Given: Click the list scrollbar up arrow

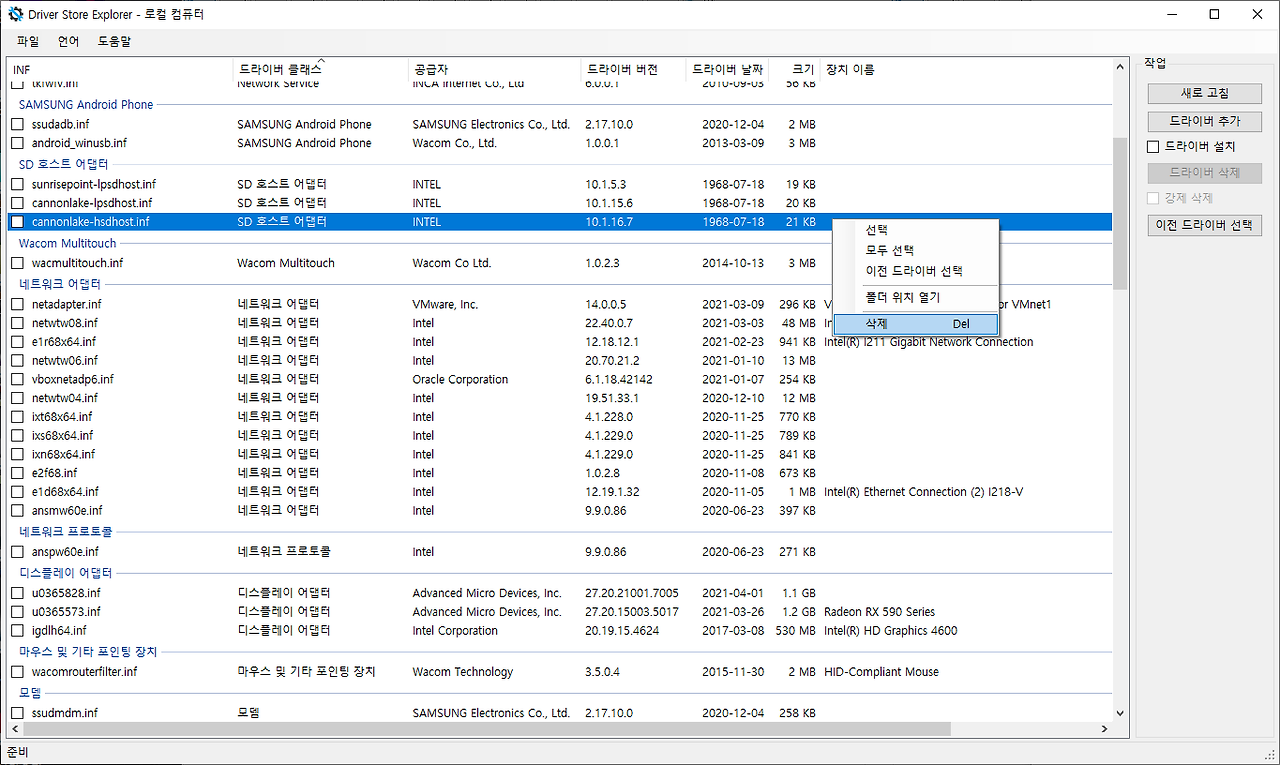Looking at the screenshot, I should pyautogui.click(x=1120, y=66).
